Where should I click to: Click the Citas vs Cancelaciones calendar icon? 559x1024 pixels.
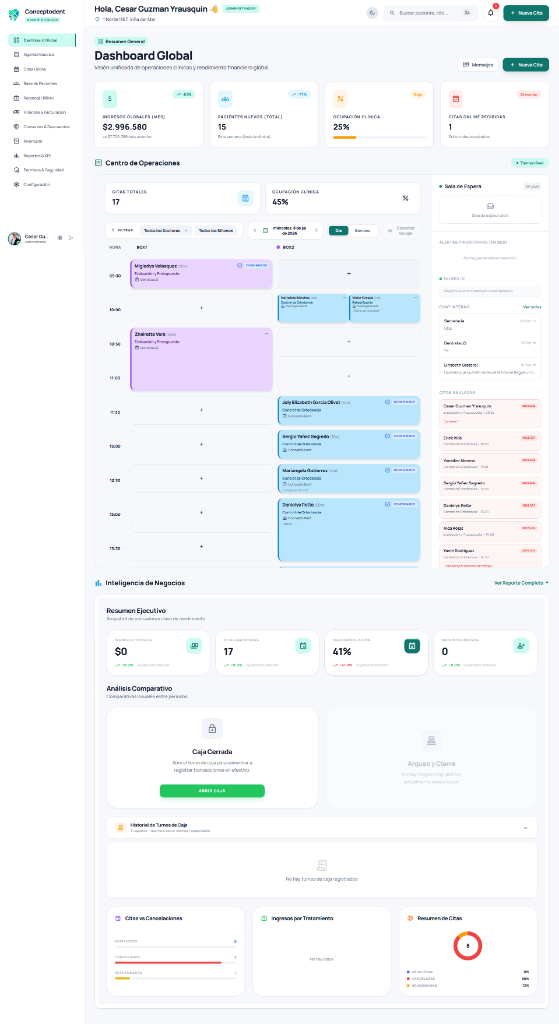point(118,918)
